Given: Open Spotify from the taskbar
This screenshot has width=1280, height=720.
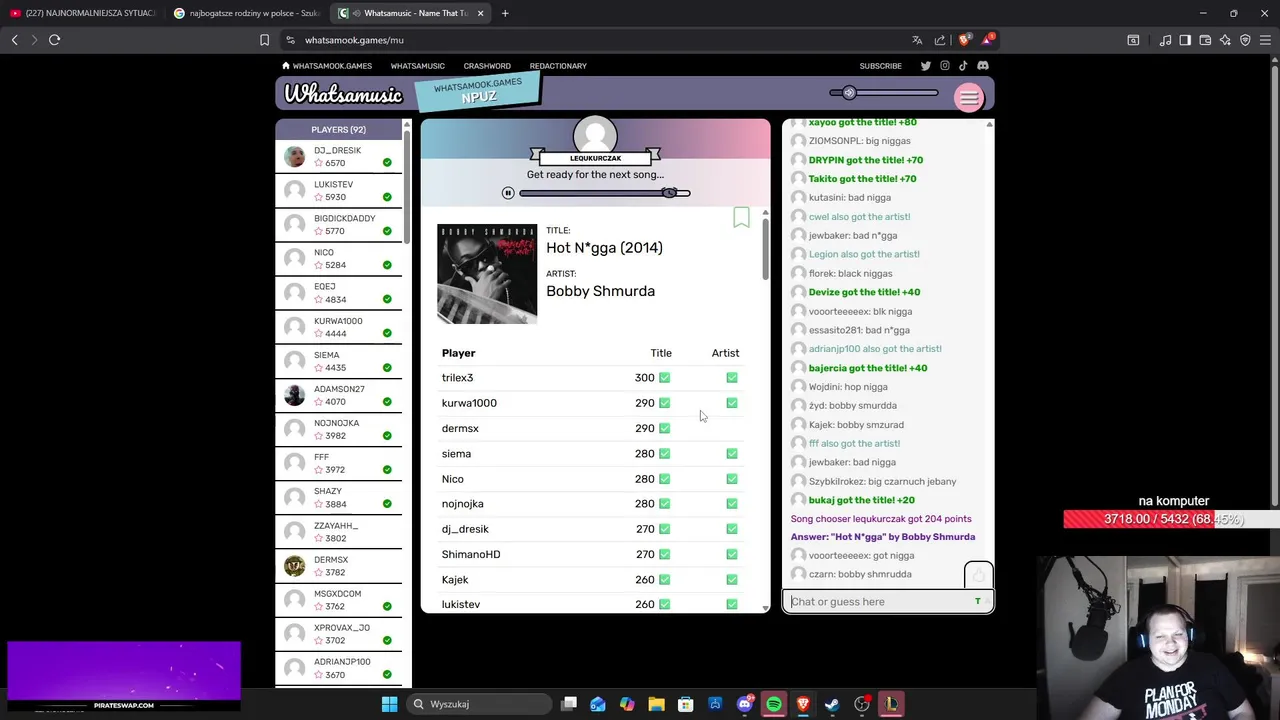Looking at the screenshot, I should pos(774,704).
